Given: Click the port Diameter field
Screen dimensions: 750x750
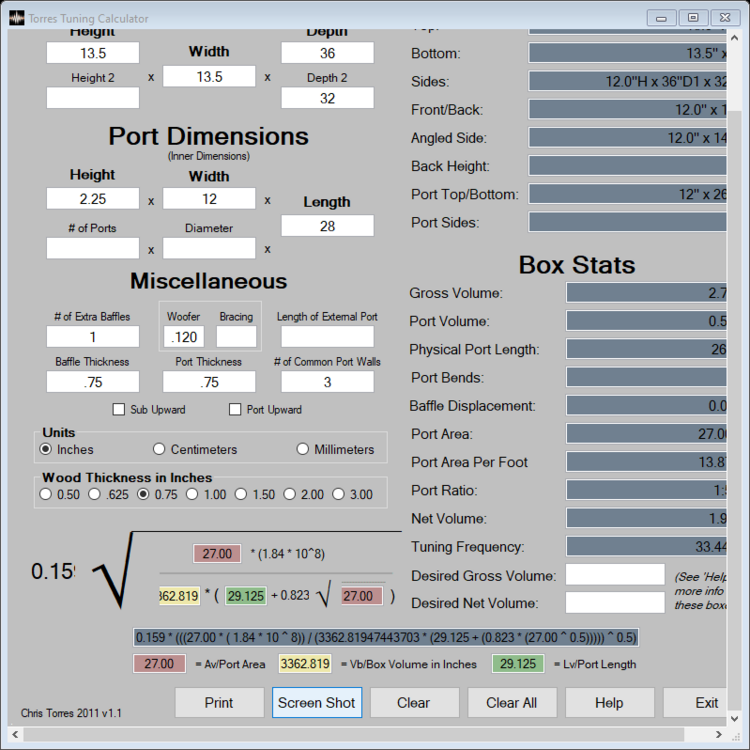Looking at the screenshot, I should pyautogui.click(x=209, y=248).
